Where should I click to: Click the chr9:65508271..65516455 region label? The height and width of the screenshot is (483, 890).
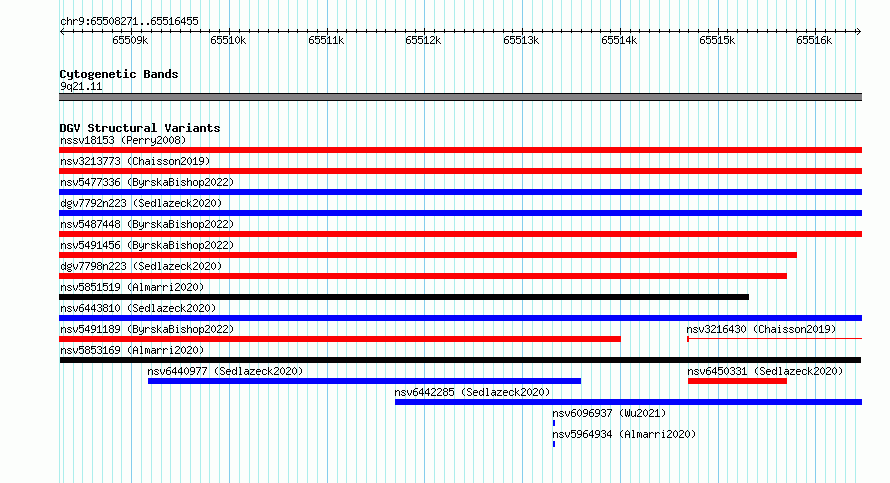click(x=129, y=21)
